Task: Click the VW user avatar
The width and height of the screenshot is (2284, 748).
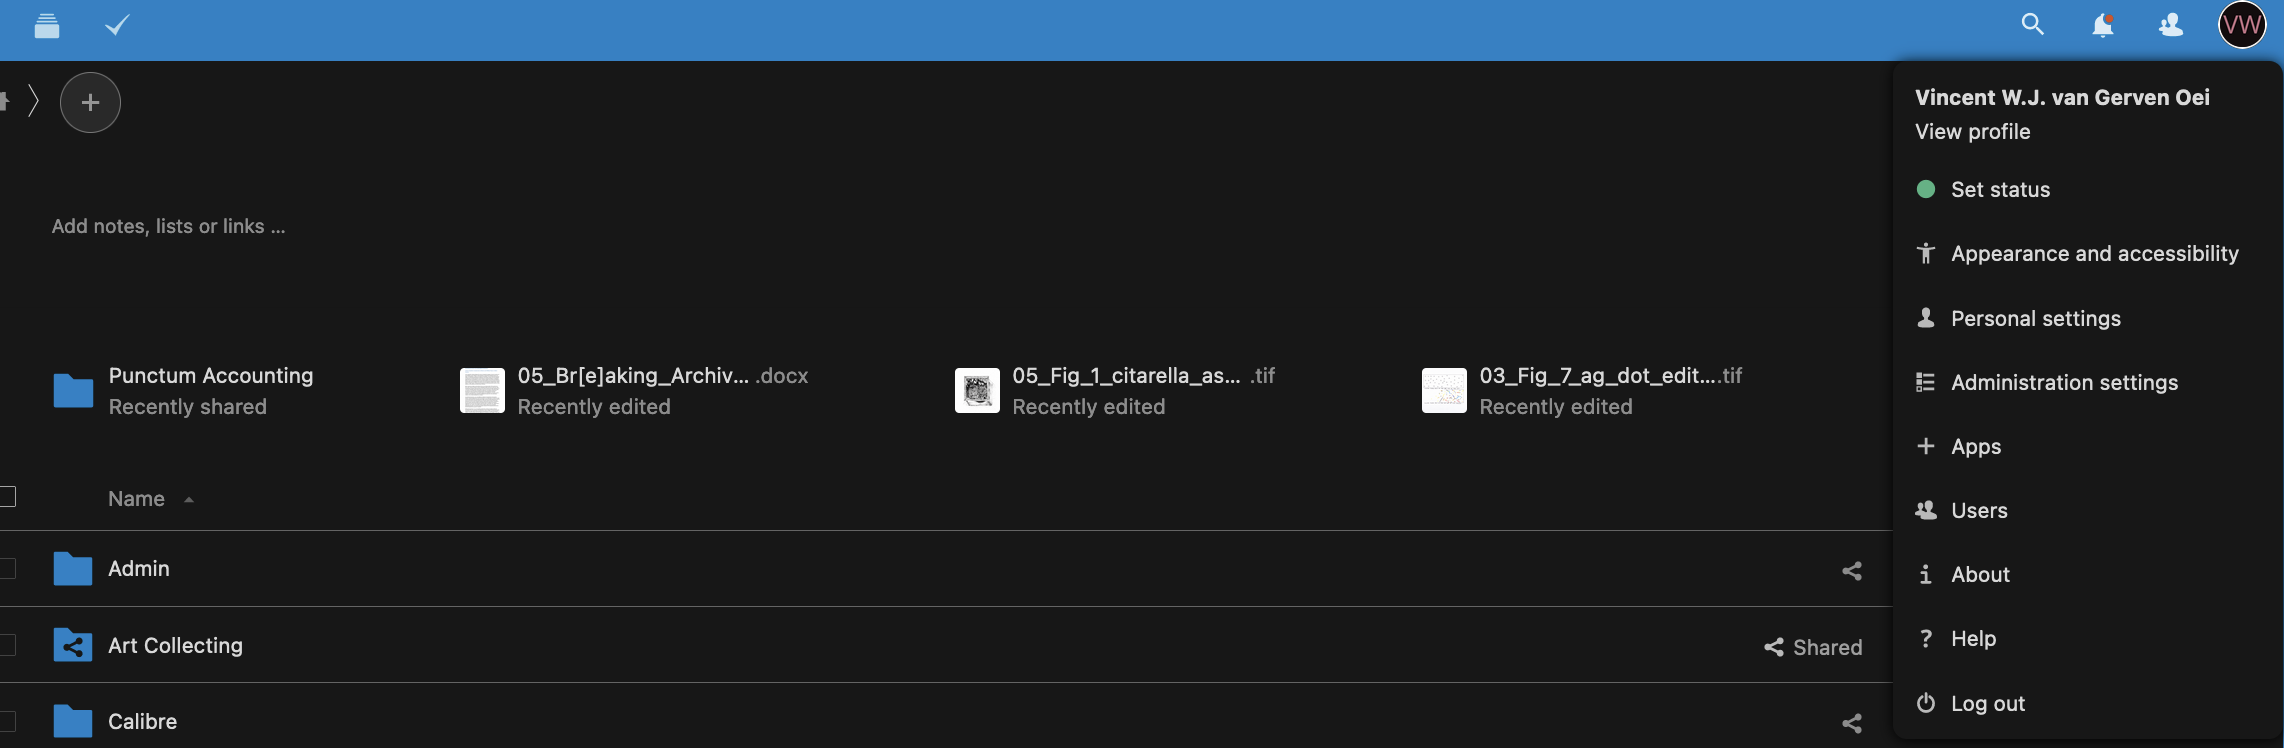Action: (2242, 25)
